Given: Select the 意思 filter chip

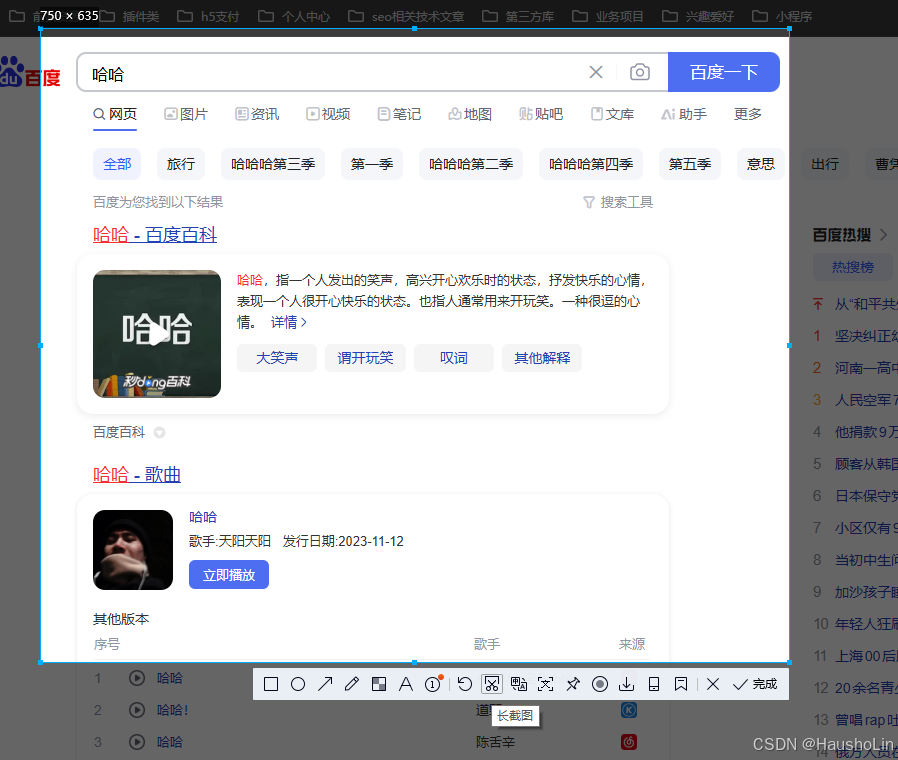Looking at the screenshot, I should pos(761,164).
